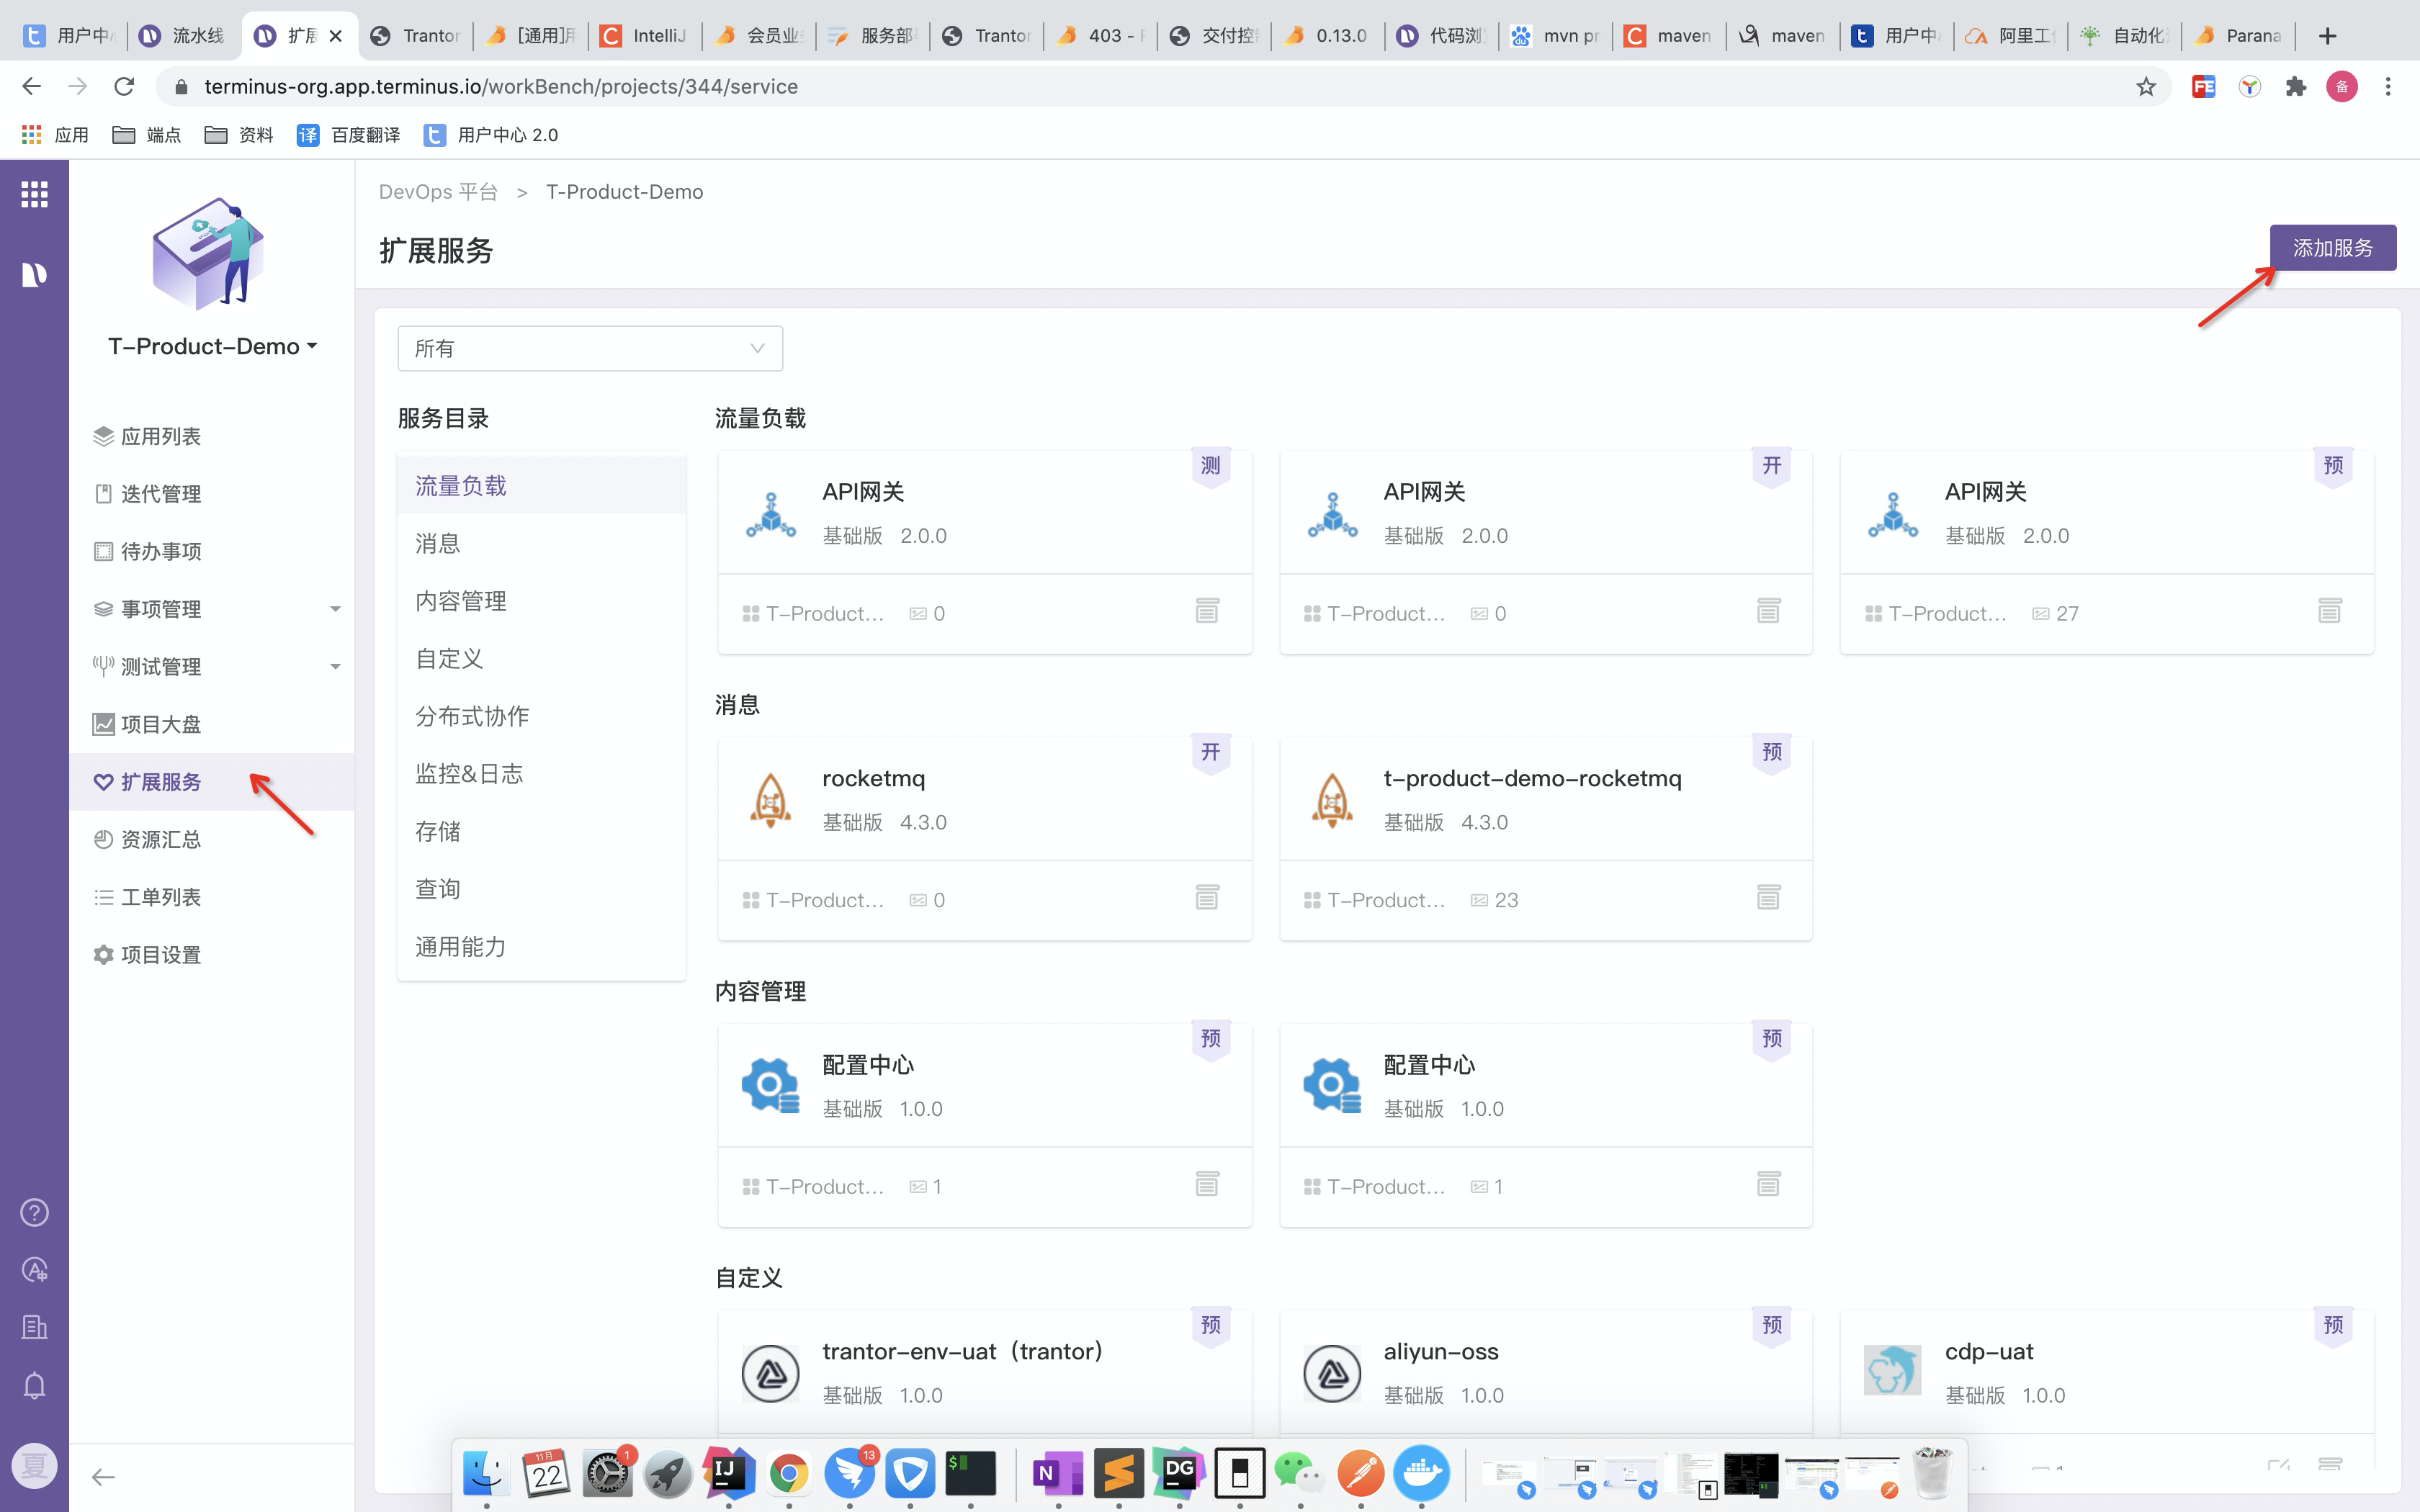Click the DevOps 平台 breadcrumb link

coord(438,192)
